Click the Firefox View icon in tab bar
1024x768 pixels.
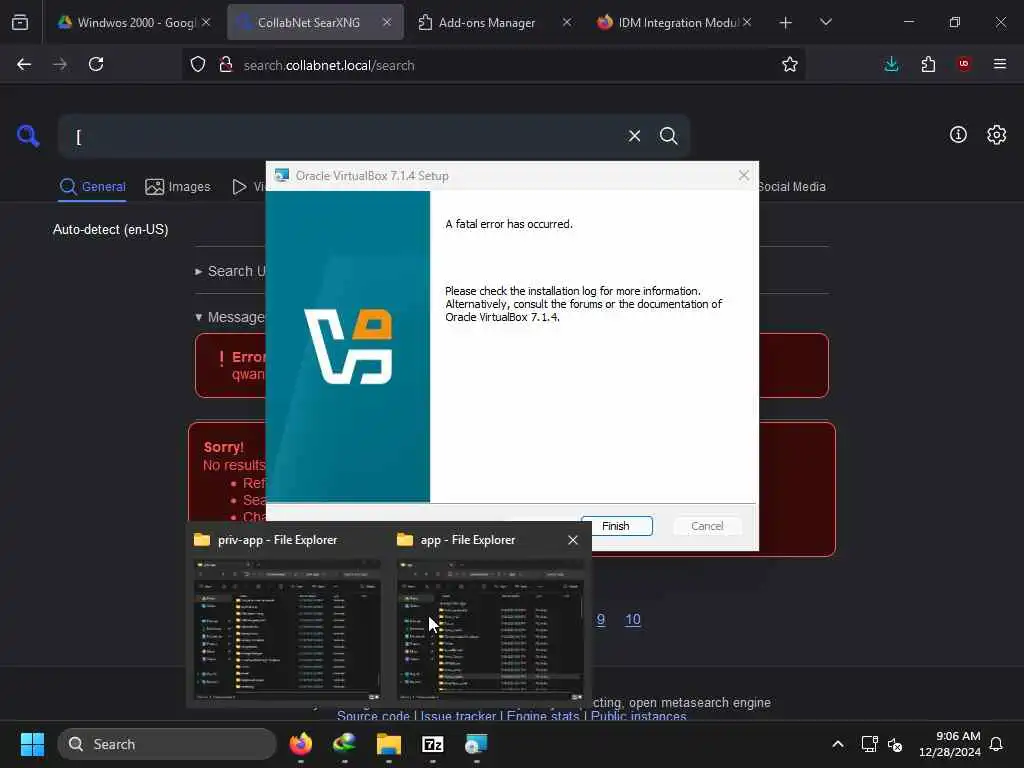[20, 22]
